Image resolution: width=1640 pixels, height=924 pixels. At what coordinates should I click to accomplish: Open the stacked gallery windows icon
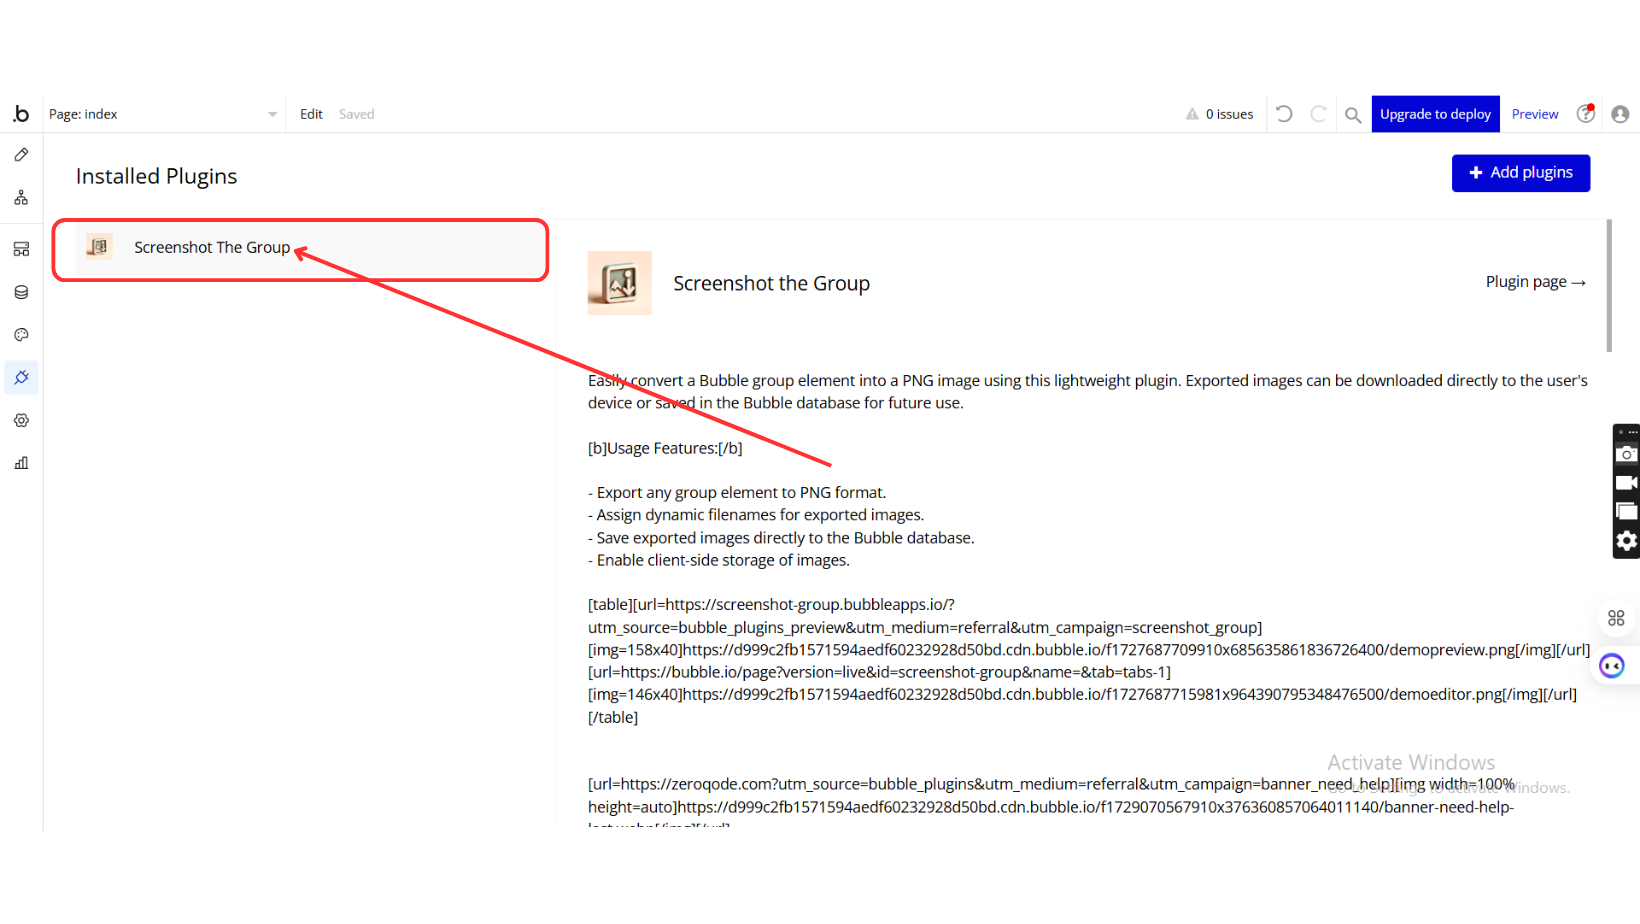pos(1627,511)
